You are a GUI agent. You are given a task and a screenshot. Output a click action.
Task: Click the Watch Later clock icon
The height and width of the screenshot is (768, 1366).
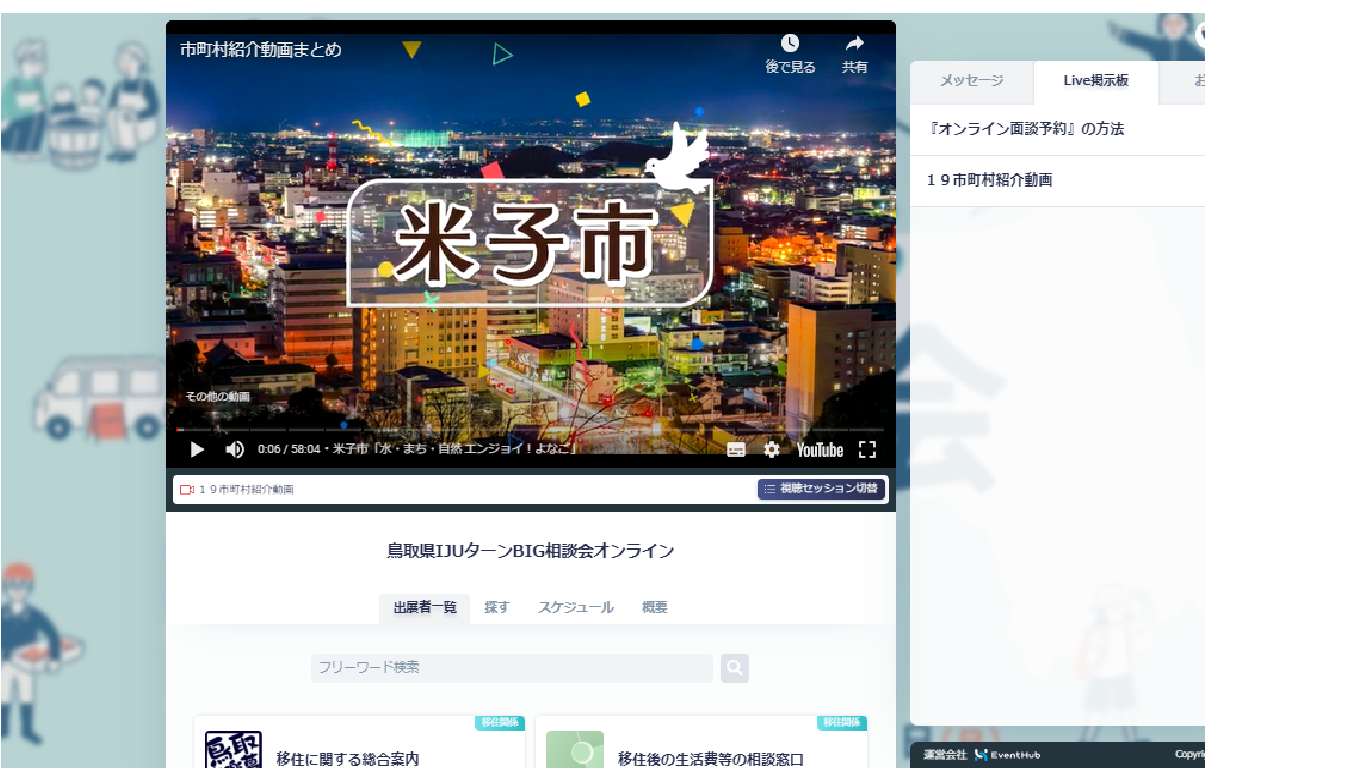pyautogui.click(x=789, y=44)
